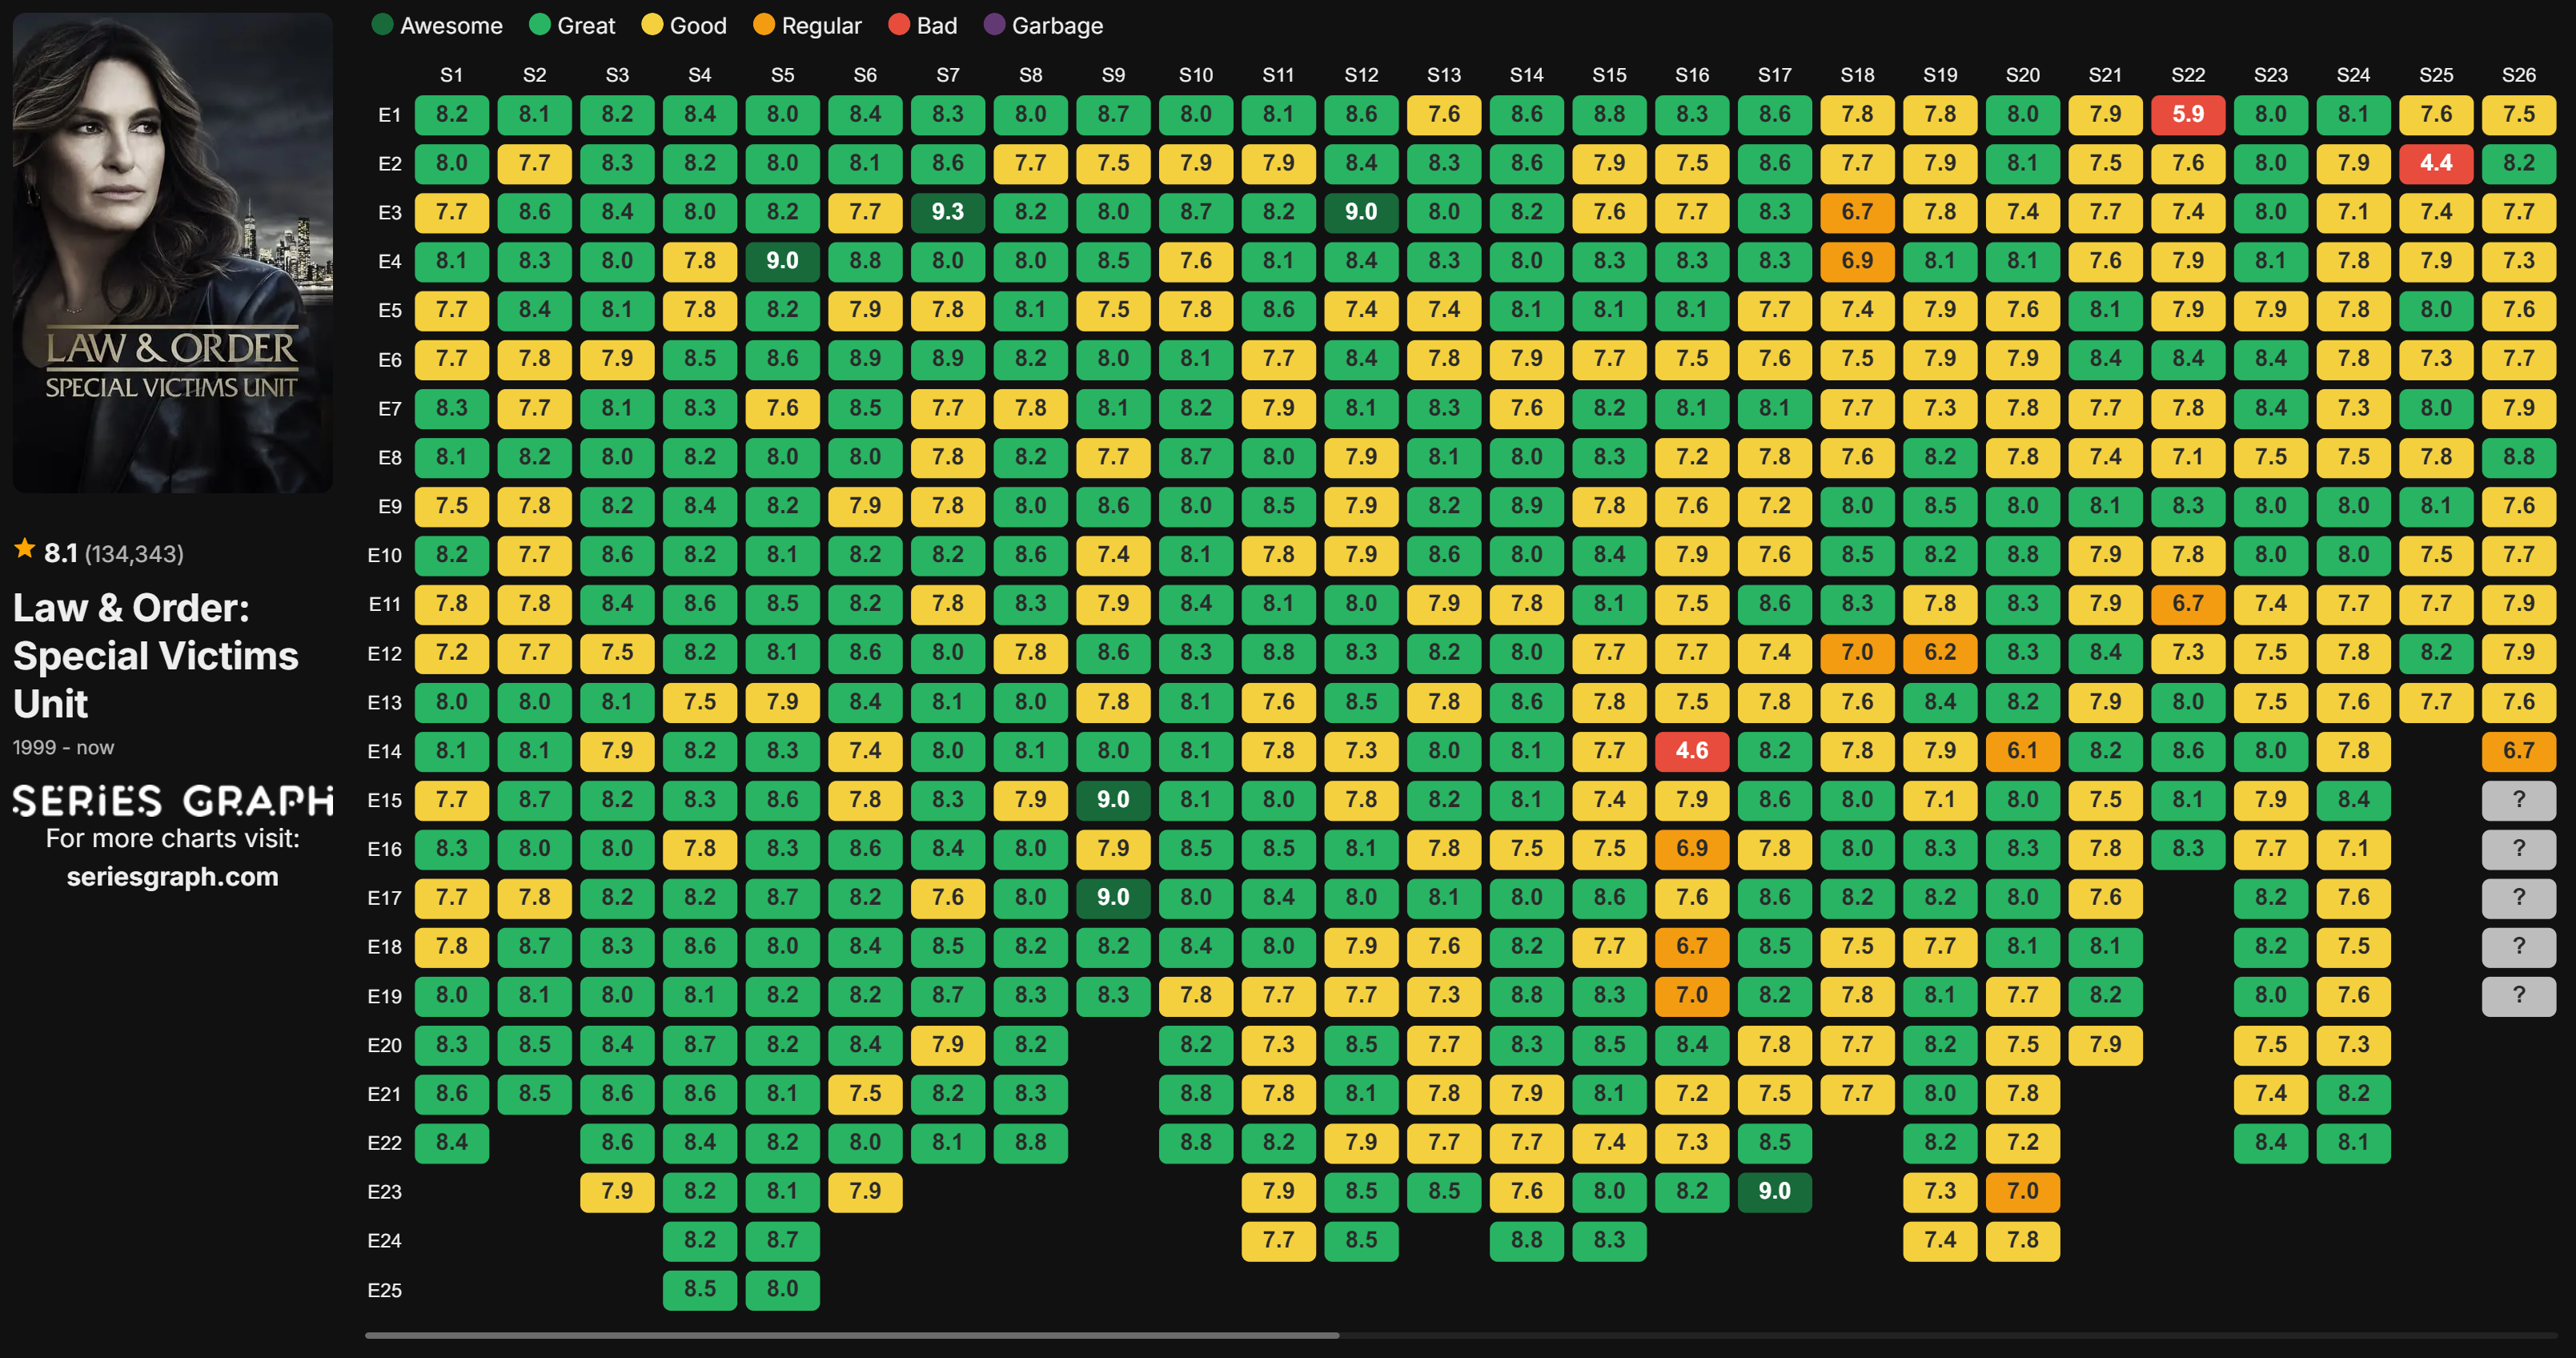2576x1358 pixels.
Task: Click the E25 episode row label
Action: pos(384,1290)
